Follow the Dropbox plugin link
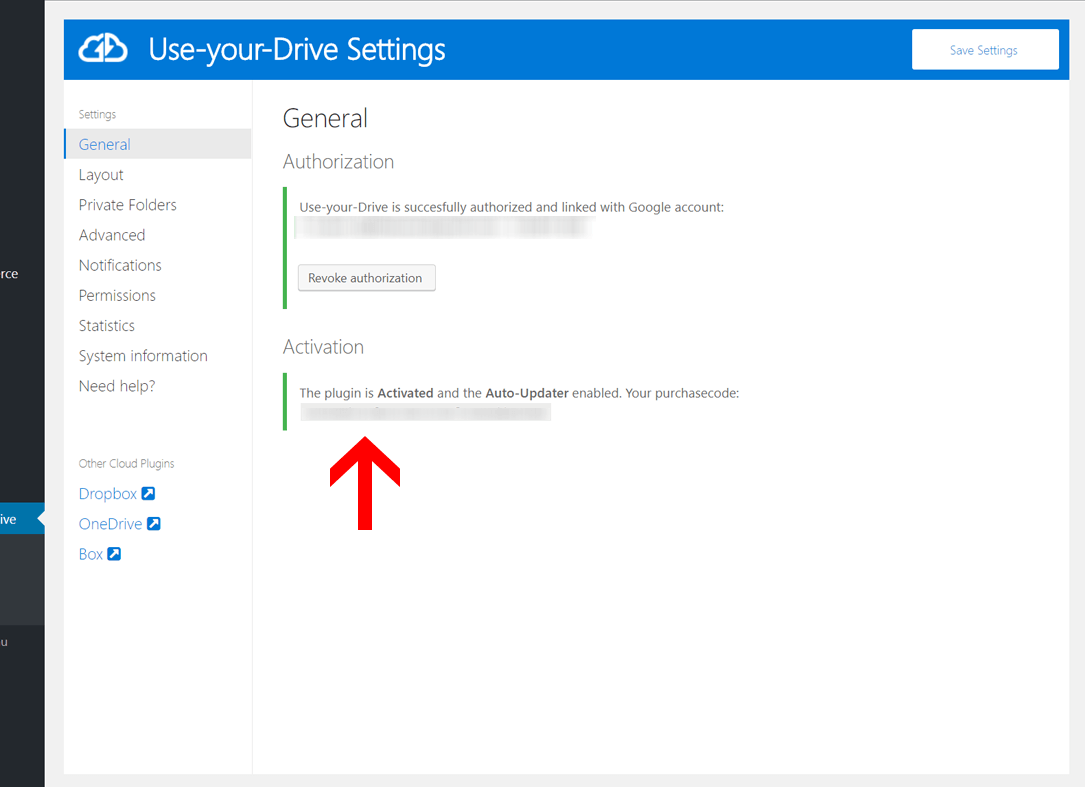 coord(108,494)
